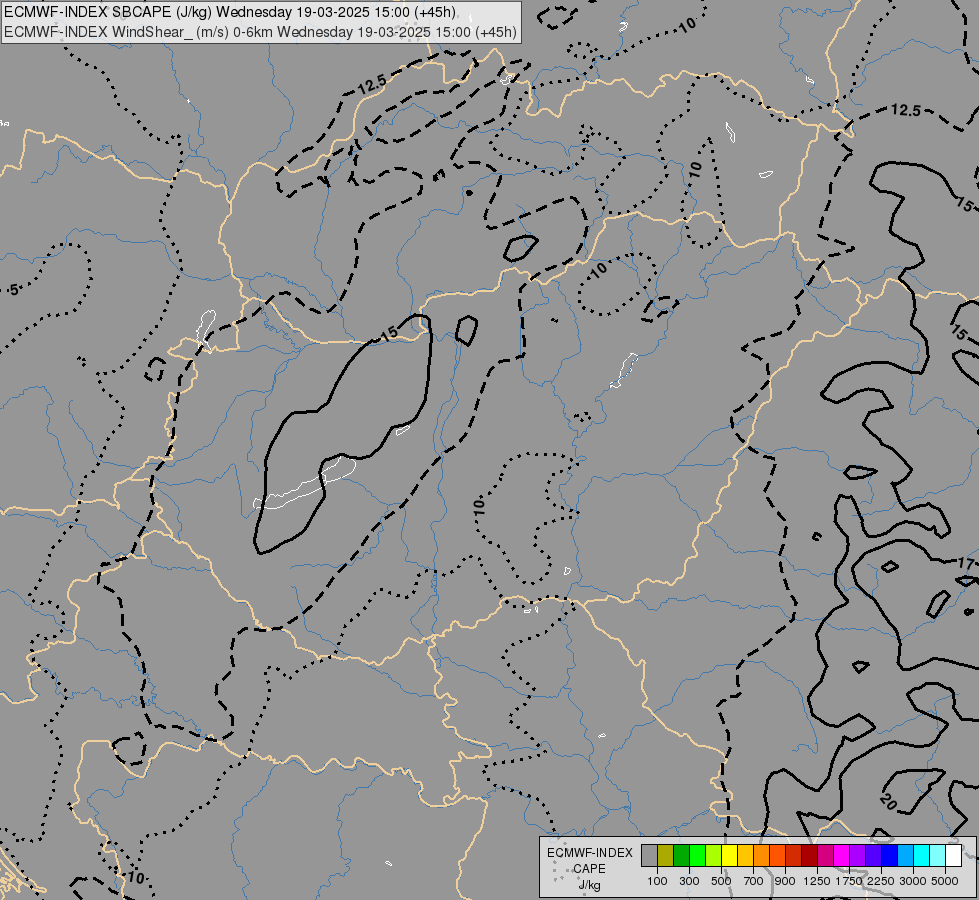Click the legend value 1750
This screenshot has width=979, height=900.
[x=850, y=881]
